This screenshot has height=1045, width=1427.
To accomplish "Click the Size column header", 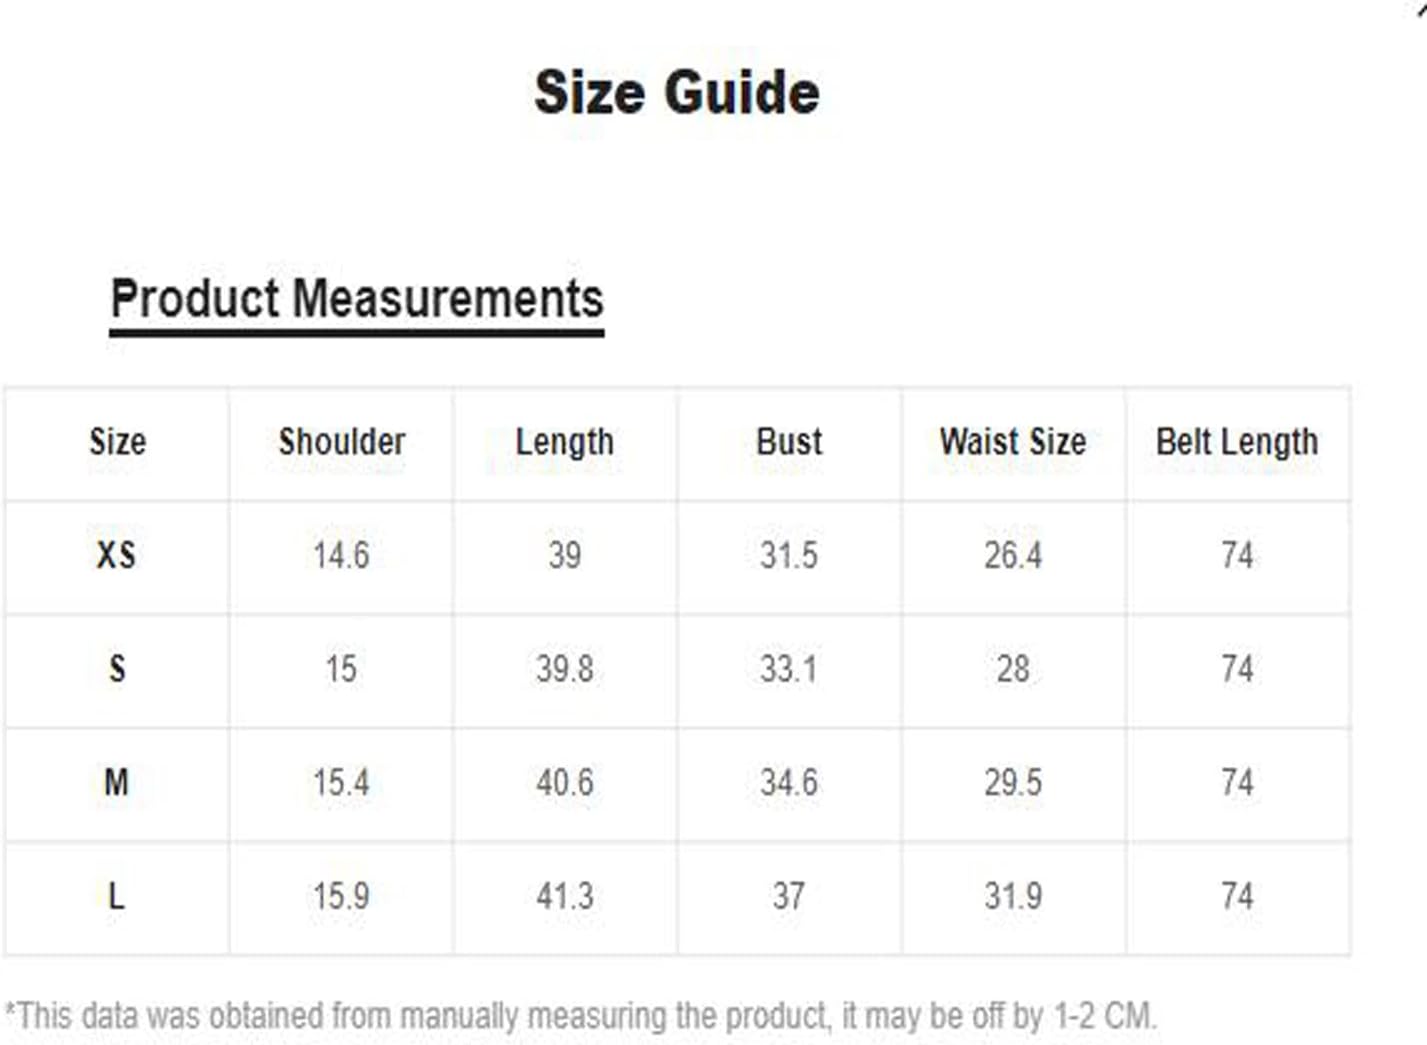I will tap(117, 442).
